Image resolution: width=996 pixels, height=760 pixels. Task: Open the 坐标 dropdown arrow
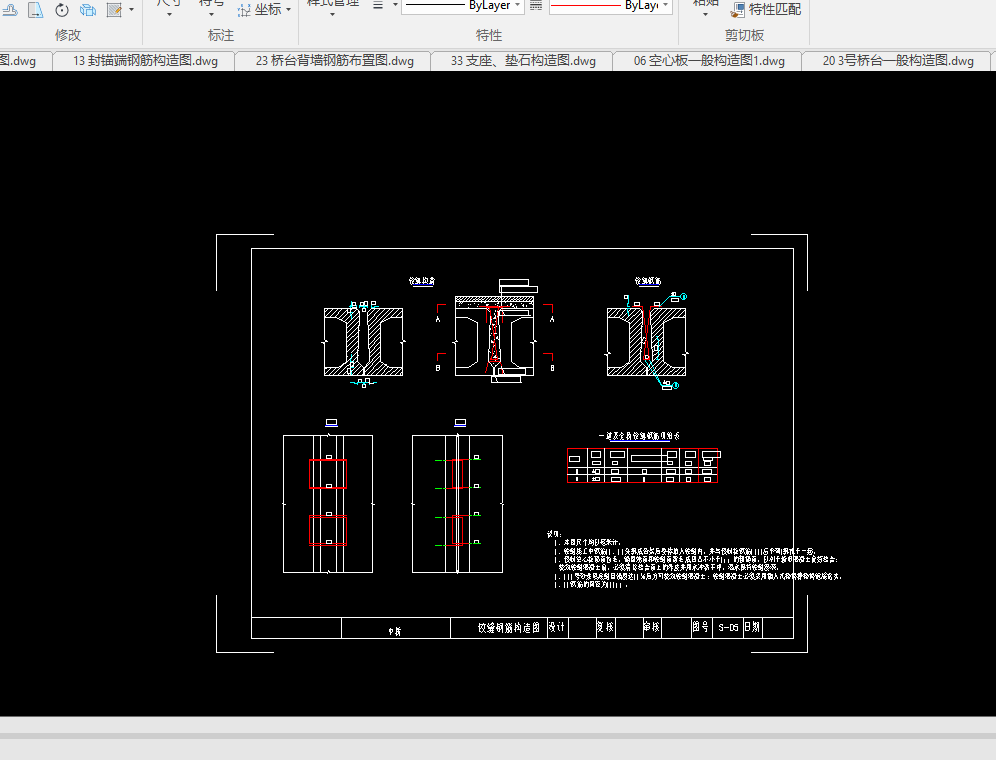(288, 10)
